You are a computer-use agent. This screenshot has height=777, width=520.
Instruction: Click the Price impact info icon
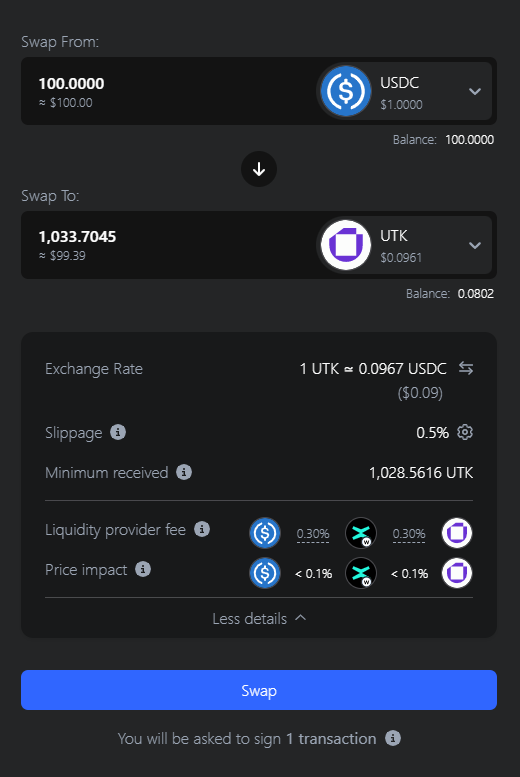click(143, 569)
